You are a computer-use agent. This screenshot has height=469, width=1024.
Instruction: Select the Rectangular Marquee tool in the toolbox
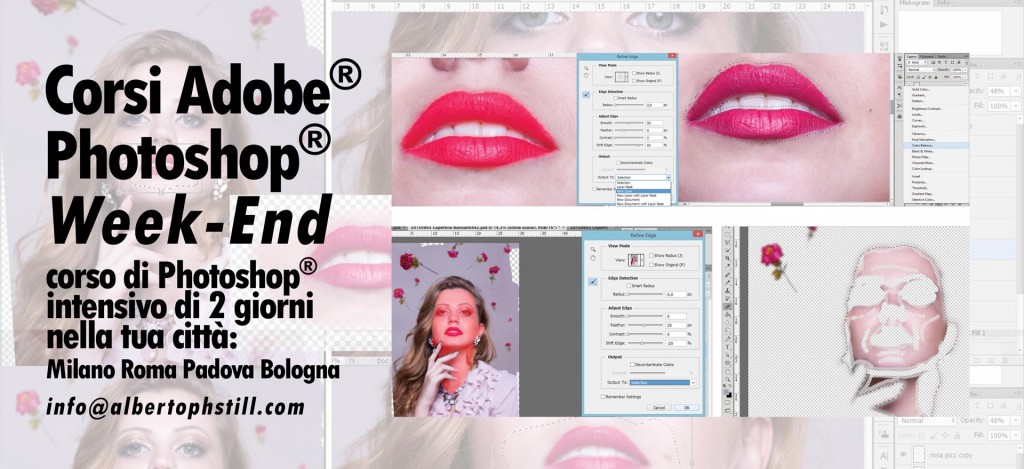[728, 234]
